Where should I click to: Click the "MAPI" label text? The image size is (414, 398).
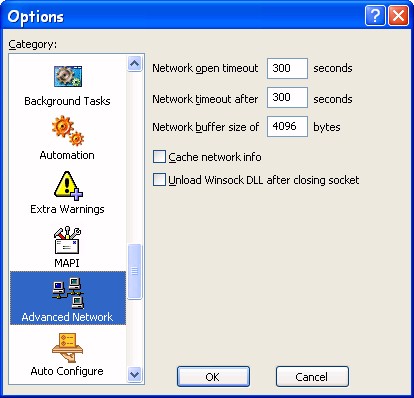click(67, 263)
